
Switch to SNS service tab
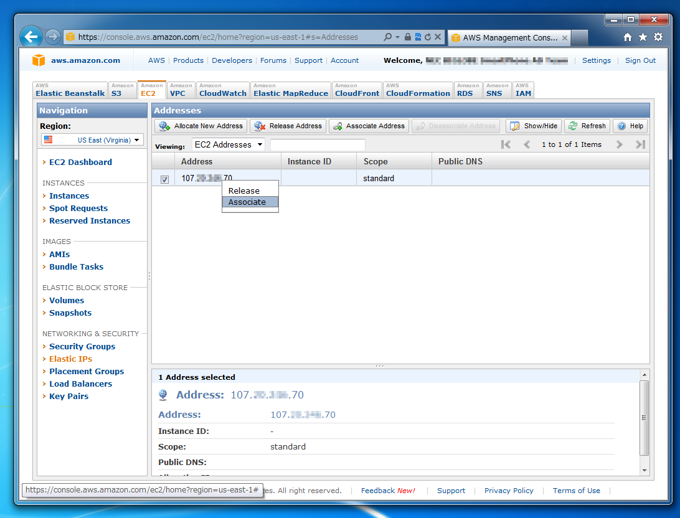click(497, 90)
